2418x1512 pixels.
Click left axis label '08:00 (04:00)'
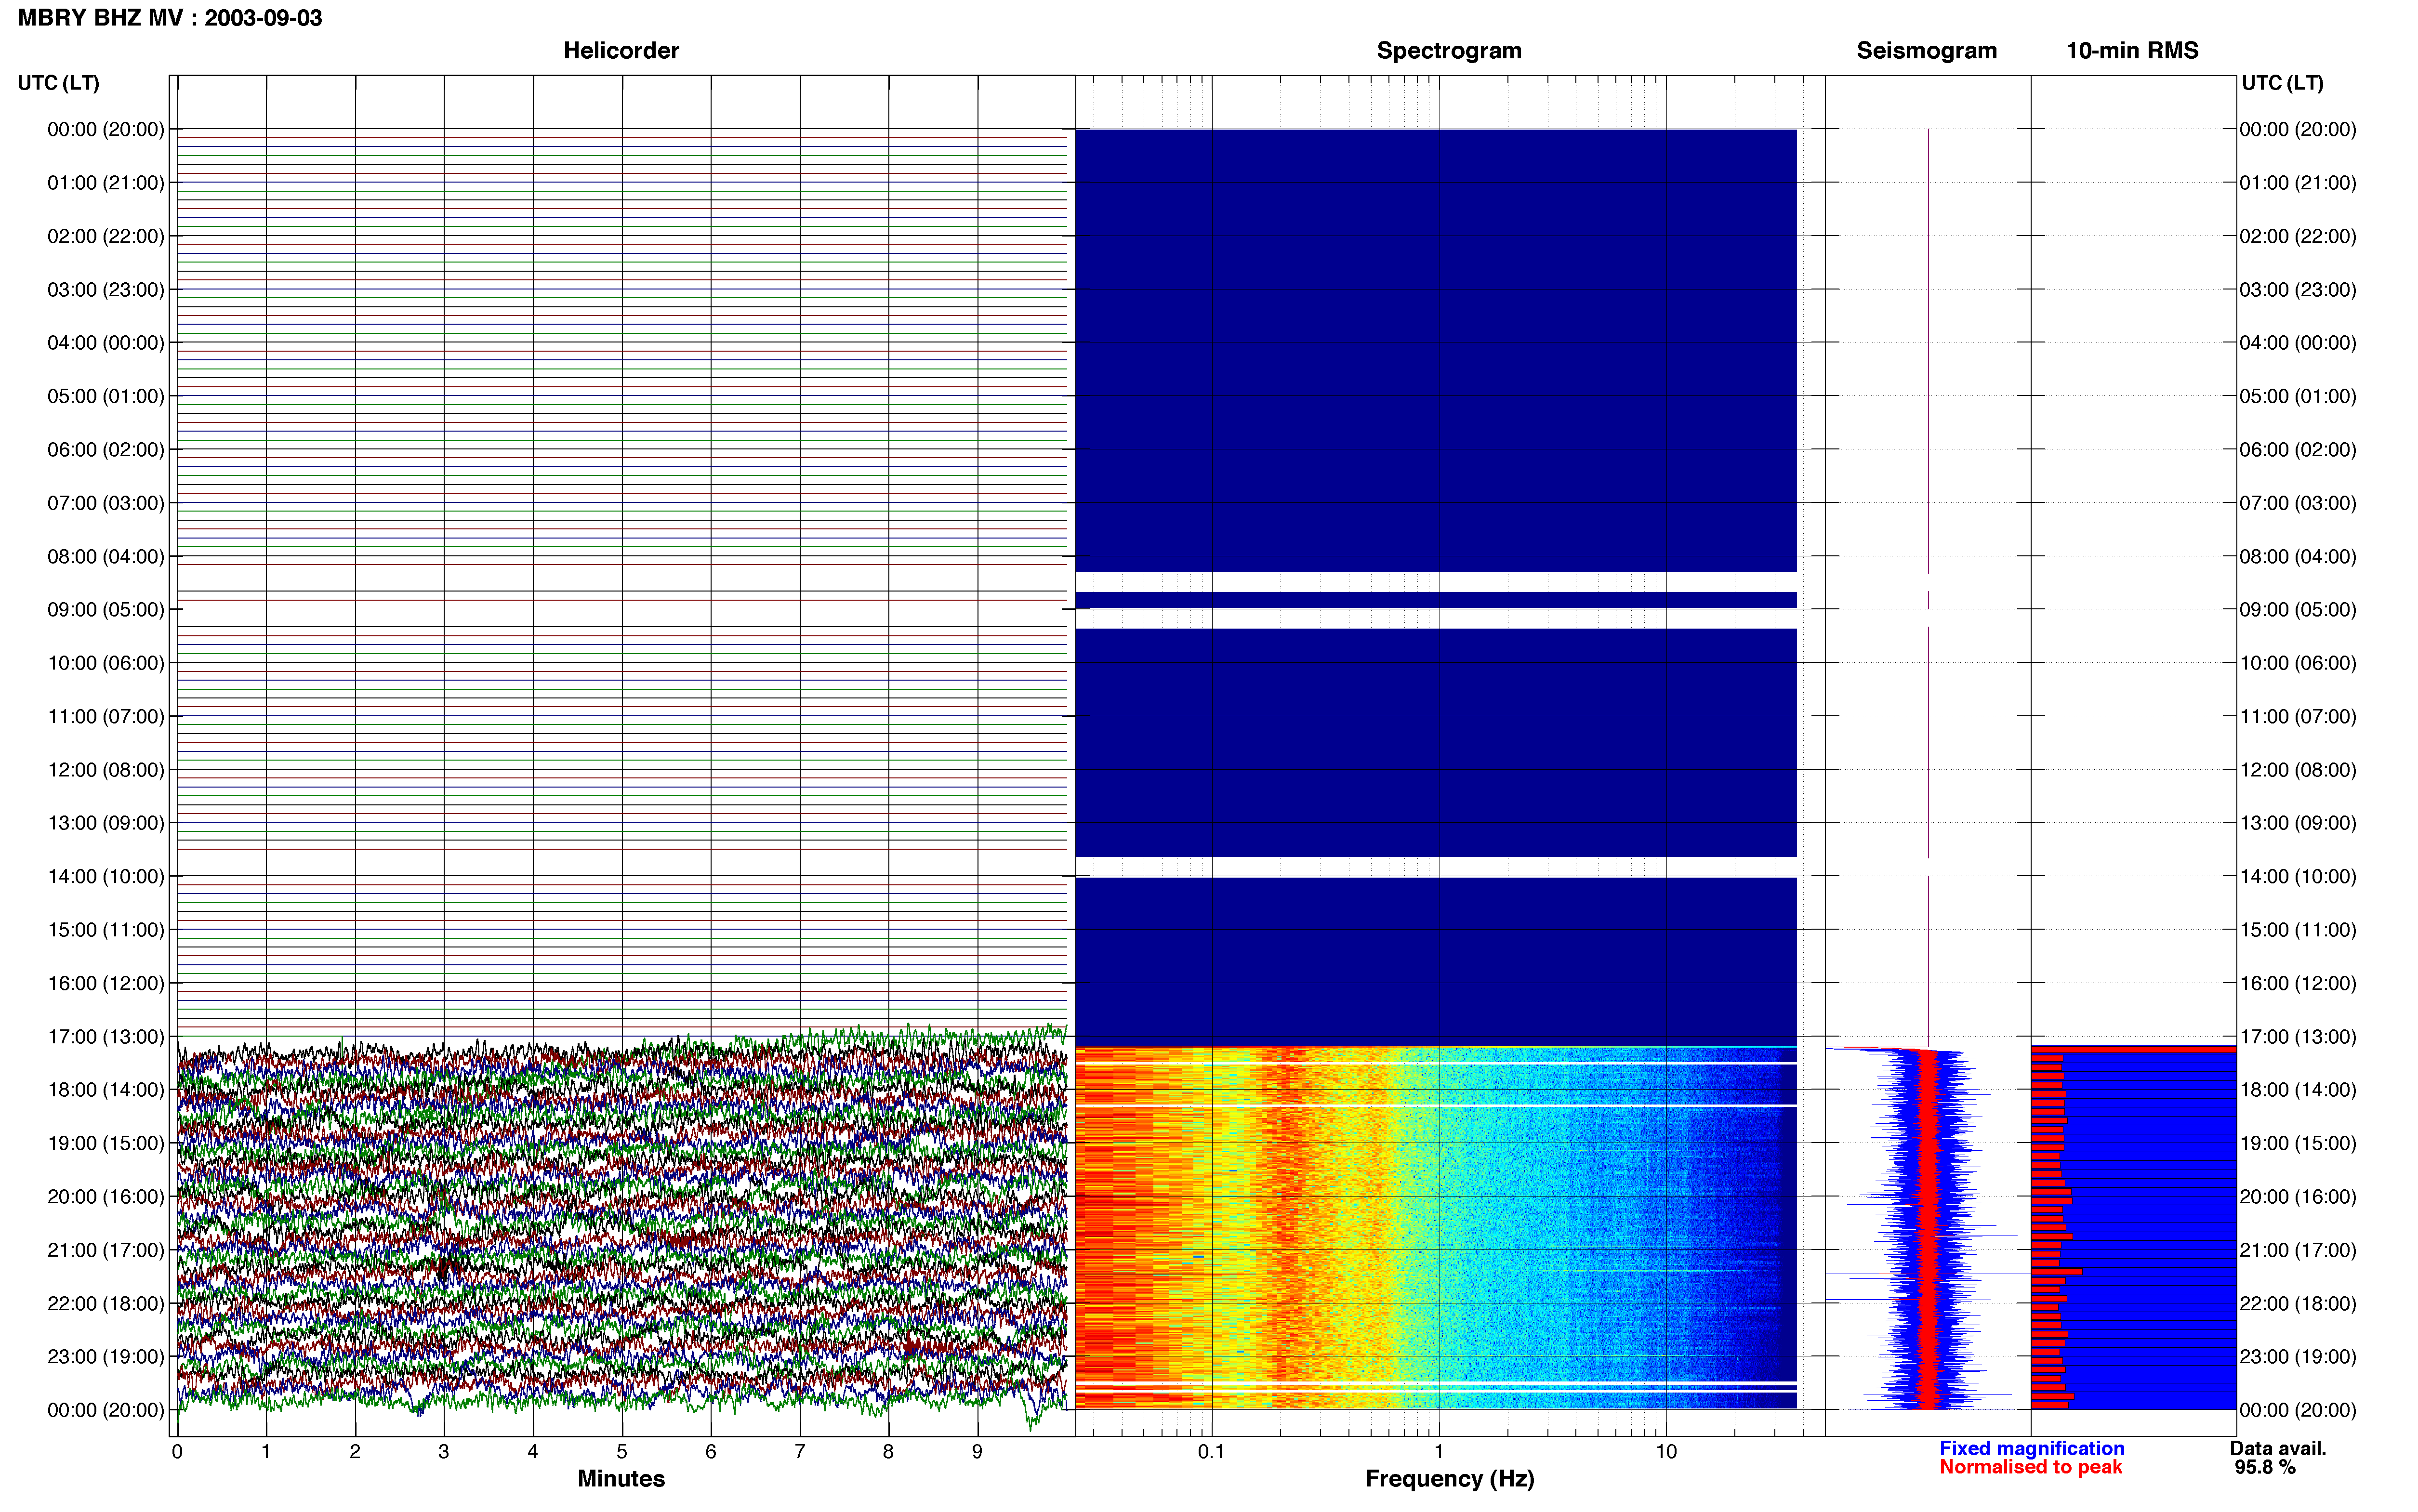(x=106, y=557)
